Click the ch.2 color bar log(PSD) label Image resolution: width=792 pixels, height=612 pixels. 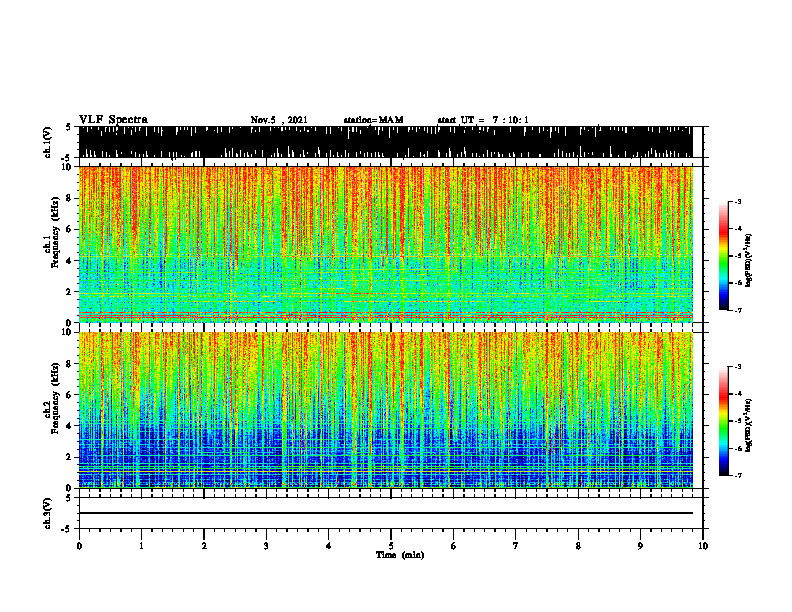pos(749,425)
